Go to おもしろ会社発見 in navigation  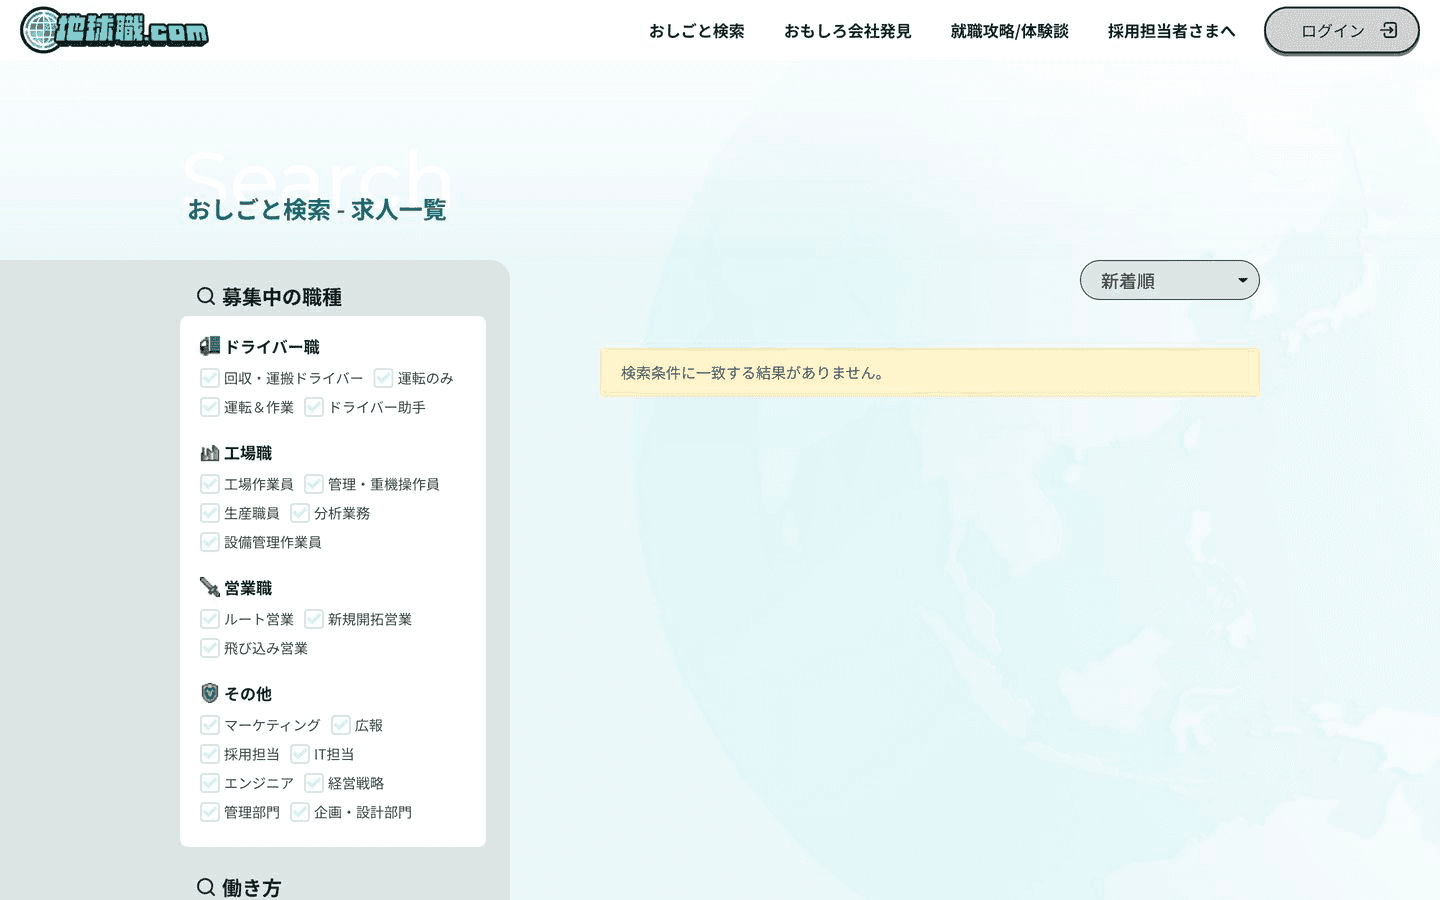848,31
